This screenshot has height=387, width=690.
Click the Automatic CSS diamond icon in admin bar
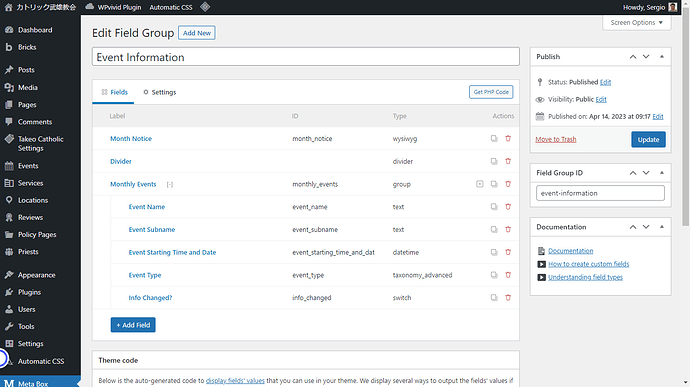pos(205,7)
